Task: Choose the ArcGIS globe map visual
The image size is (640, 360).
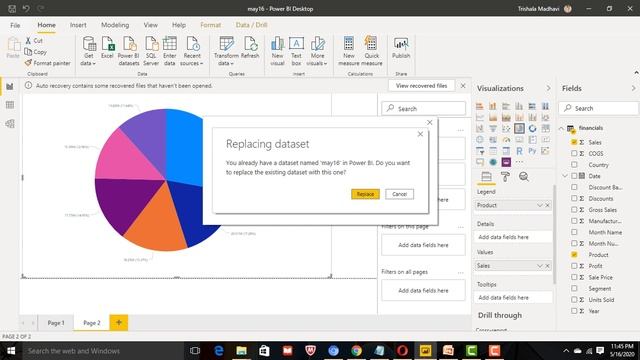Action: click(493, 162)
